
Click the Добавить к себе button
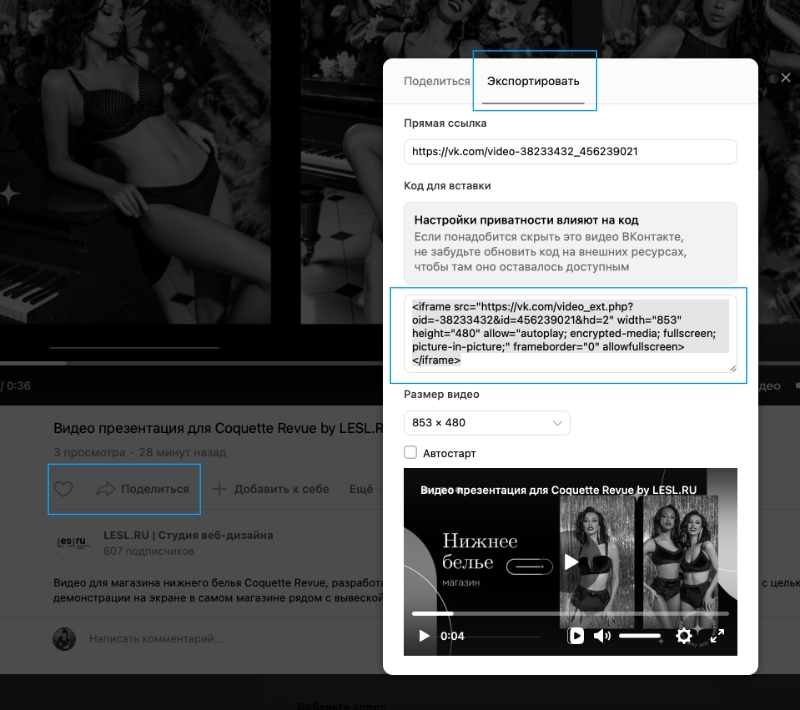[x=270, y=489]
